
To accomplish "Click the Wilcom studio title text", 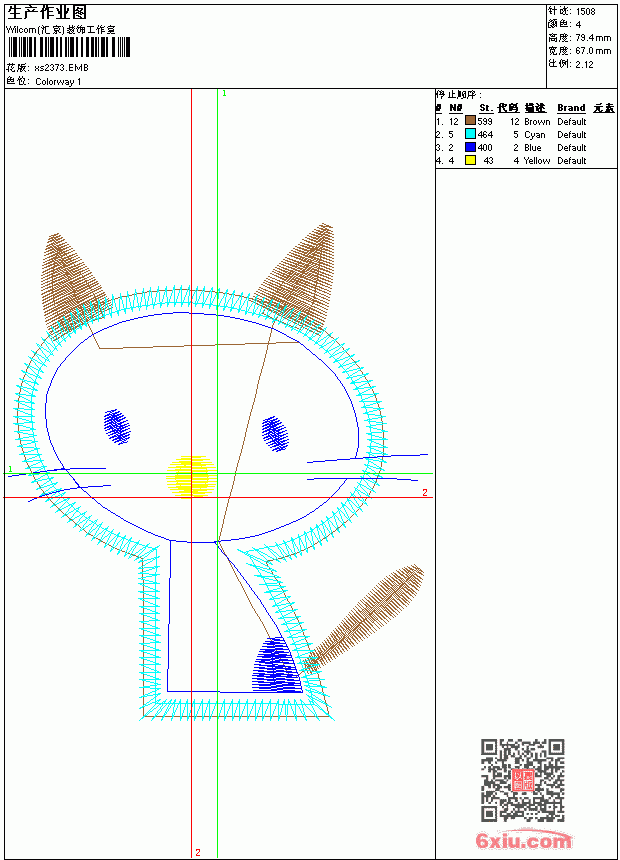I will click(x=61, y=30).
